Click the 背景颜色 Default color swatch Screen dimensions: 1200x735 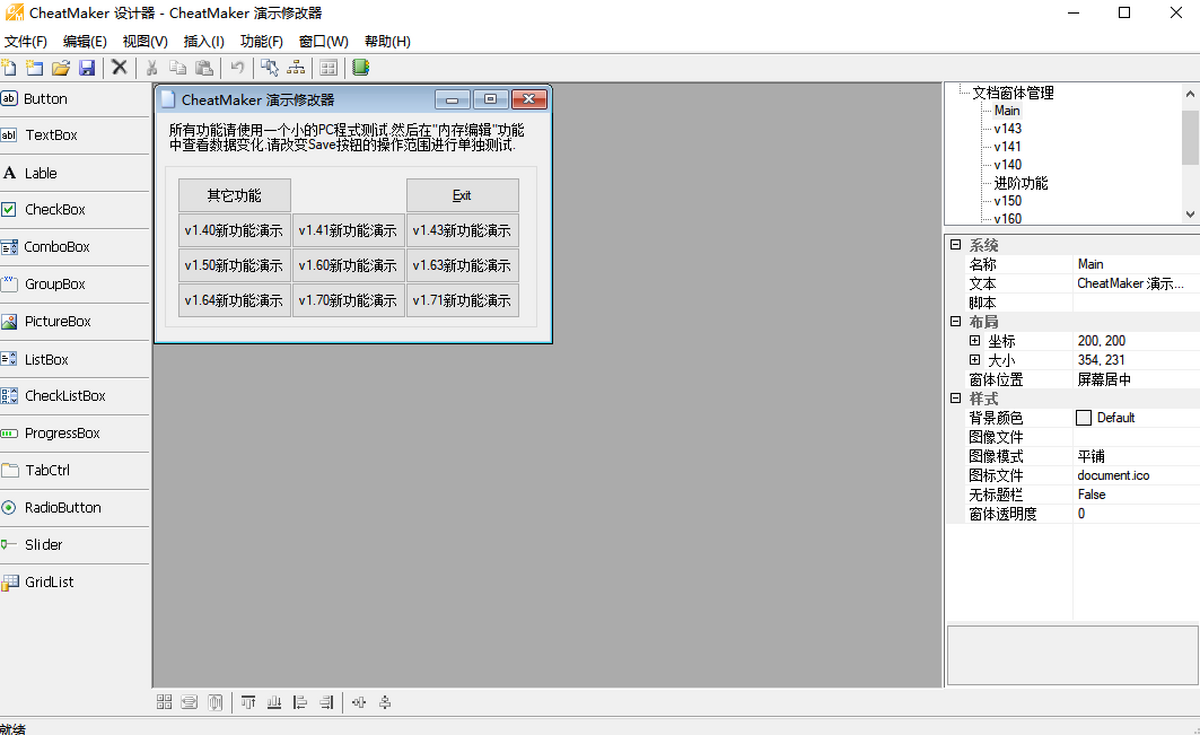(1084, 418)
